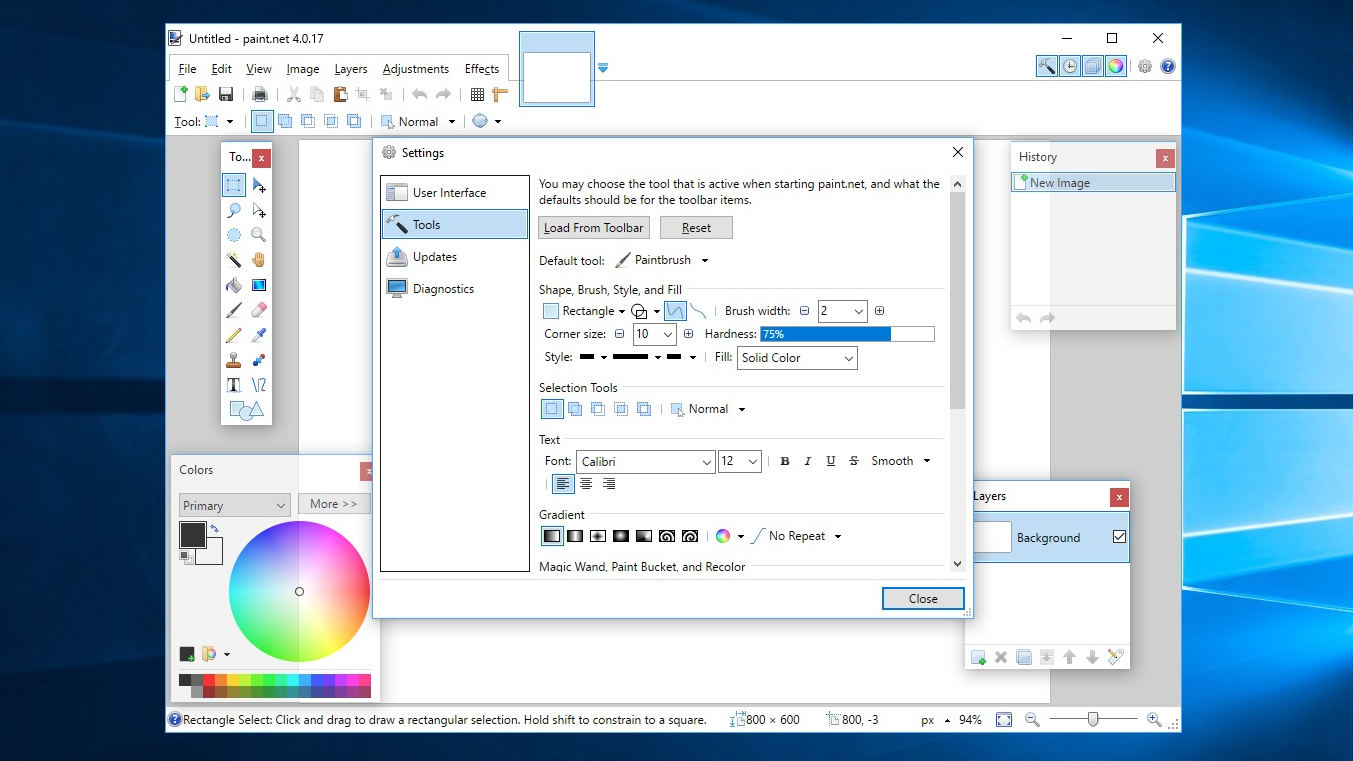Toggle the Colors window icon at top right
Image resolution: width=1353 pixels, height=761 pixels.
(1116, 66)
